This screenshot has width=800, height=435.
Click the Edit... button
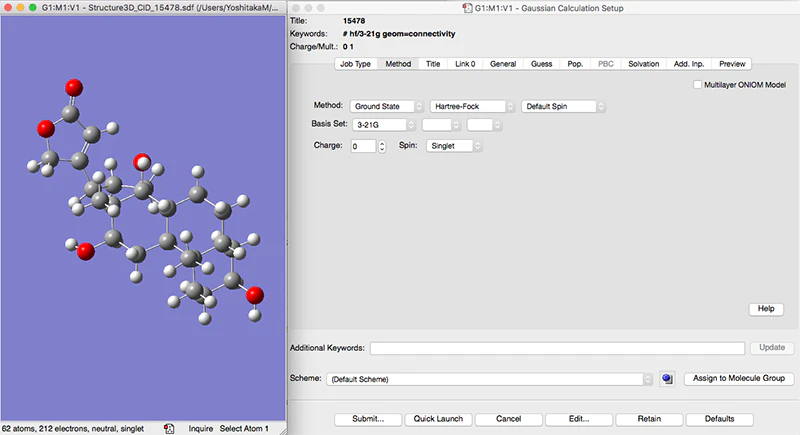pos(579,419)
